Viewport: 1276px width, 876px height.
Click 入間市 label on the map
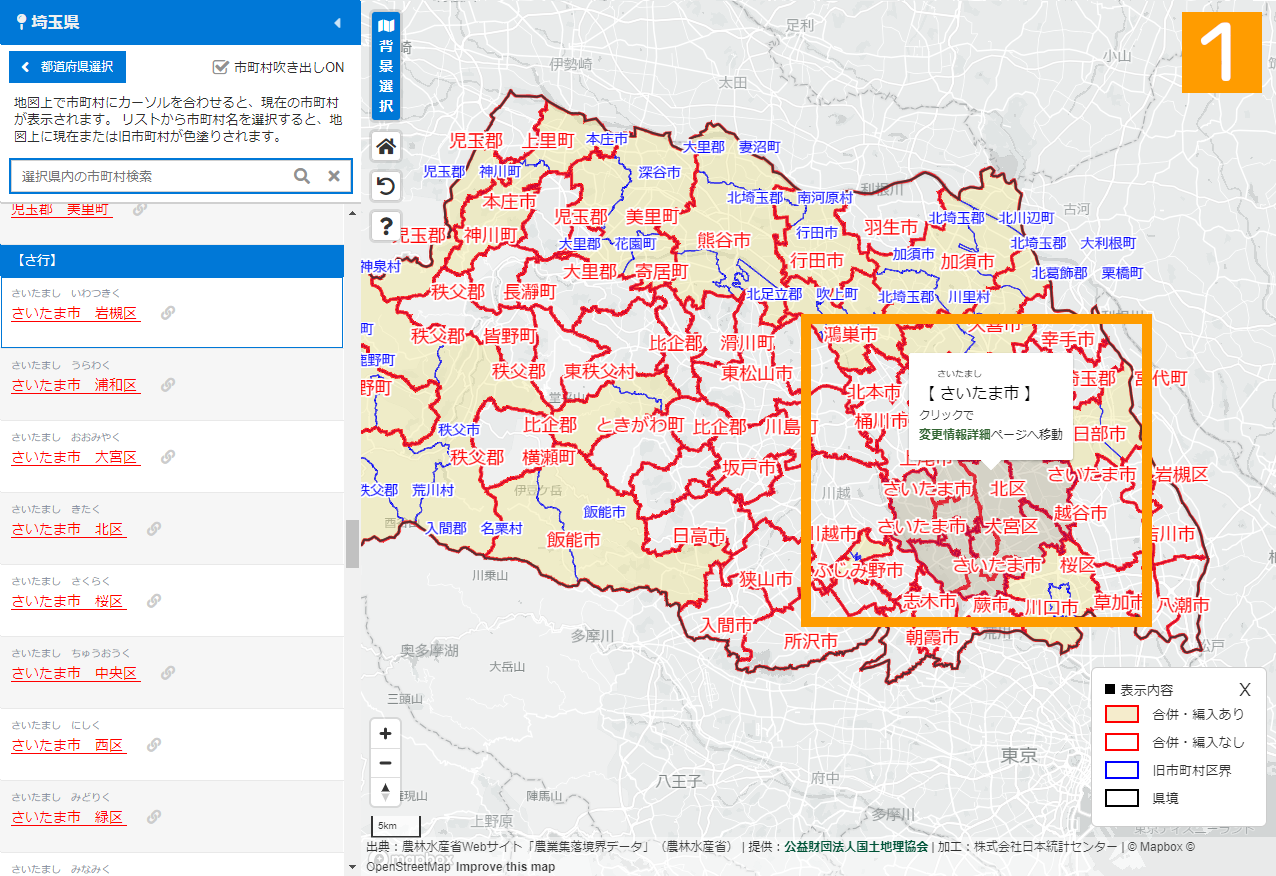click(728, 625)
